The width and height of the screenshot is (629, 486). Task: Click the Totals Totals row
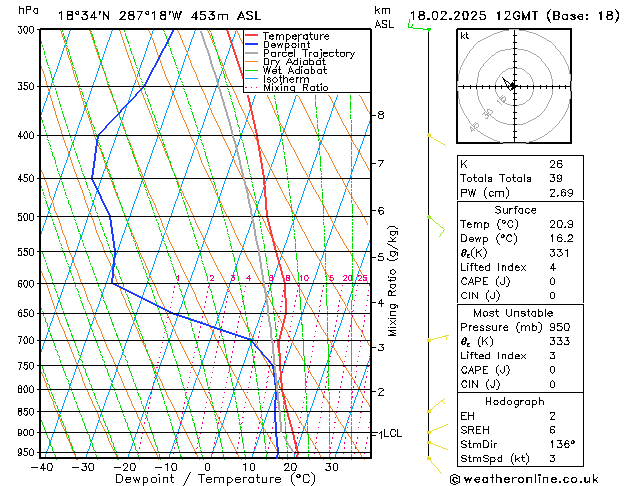[520, 178]
